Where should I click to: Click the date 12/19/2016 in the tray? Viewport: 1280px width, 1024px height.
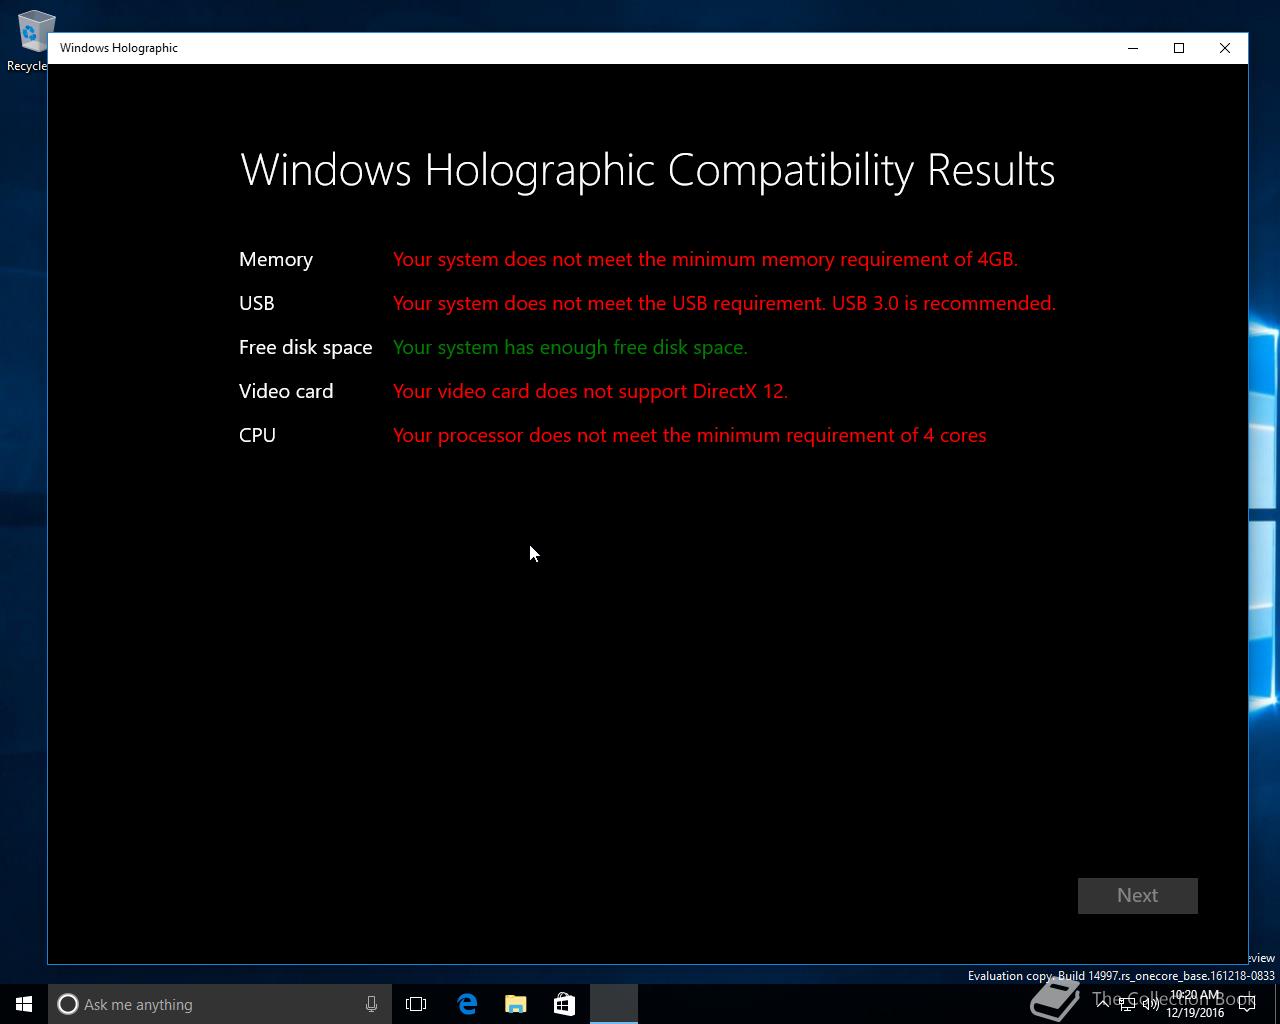pos(1195,1013)
